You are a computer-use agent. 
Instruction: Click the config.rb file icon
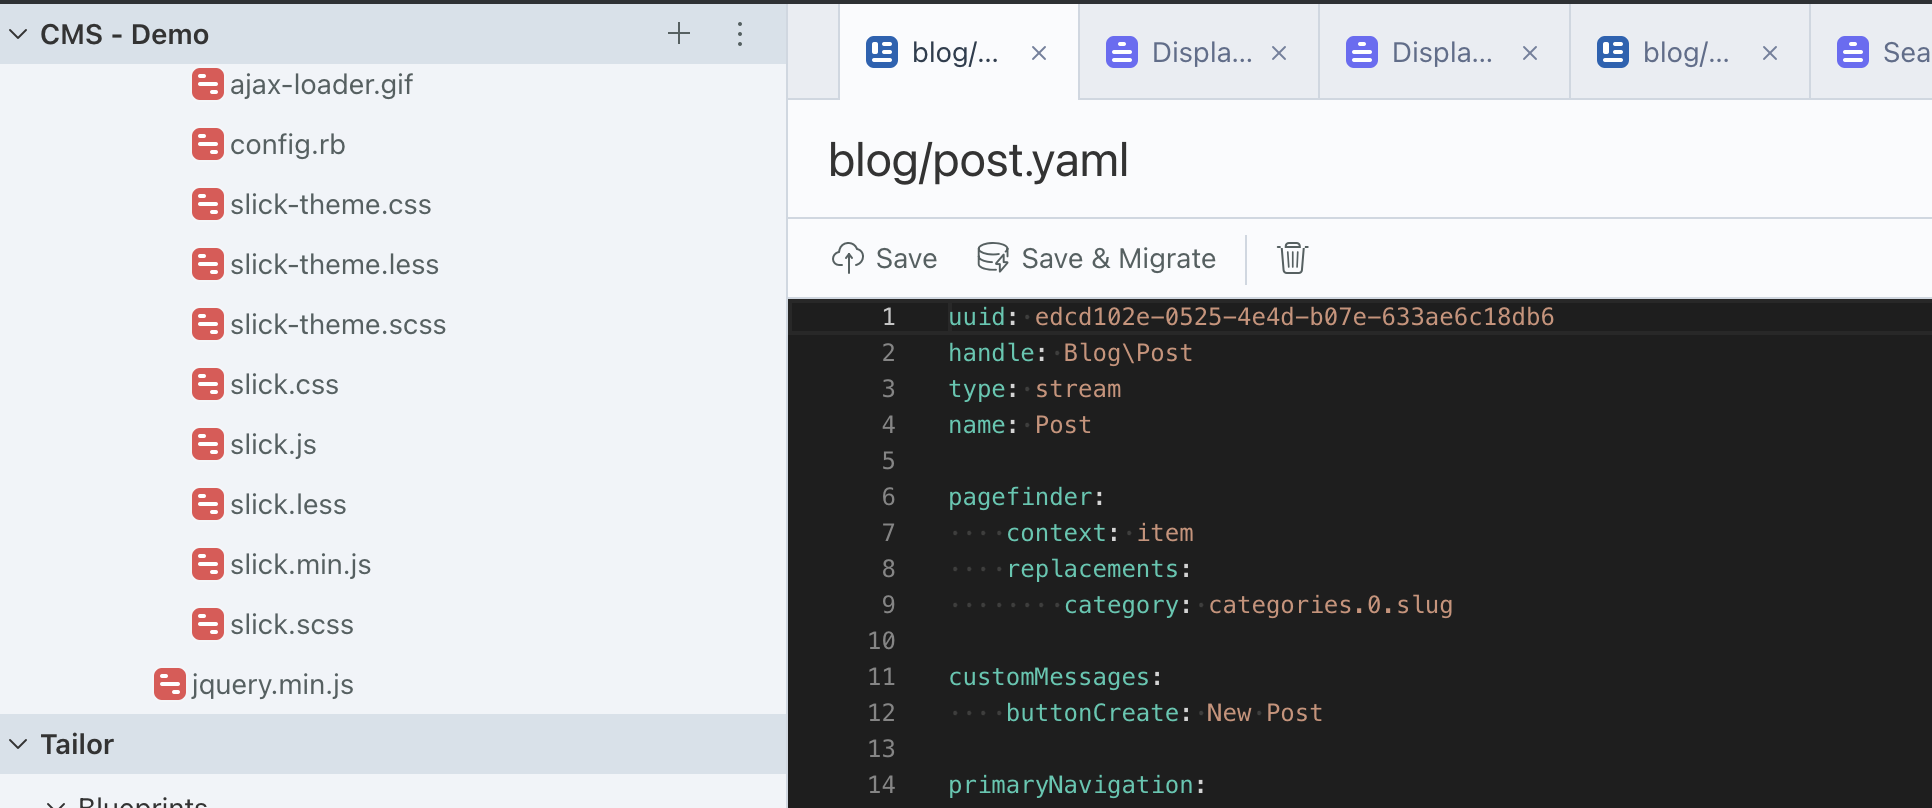click(207, 144)
